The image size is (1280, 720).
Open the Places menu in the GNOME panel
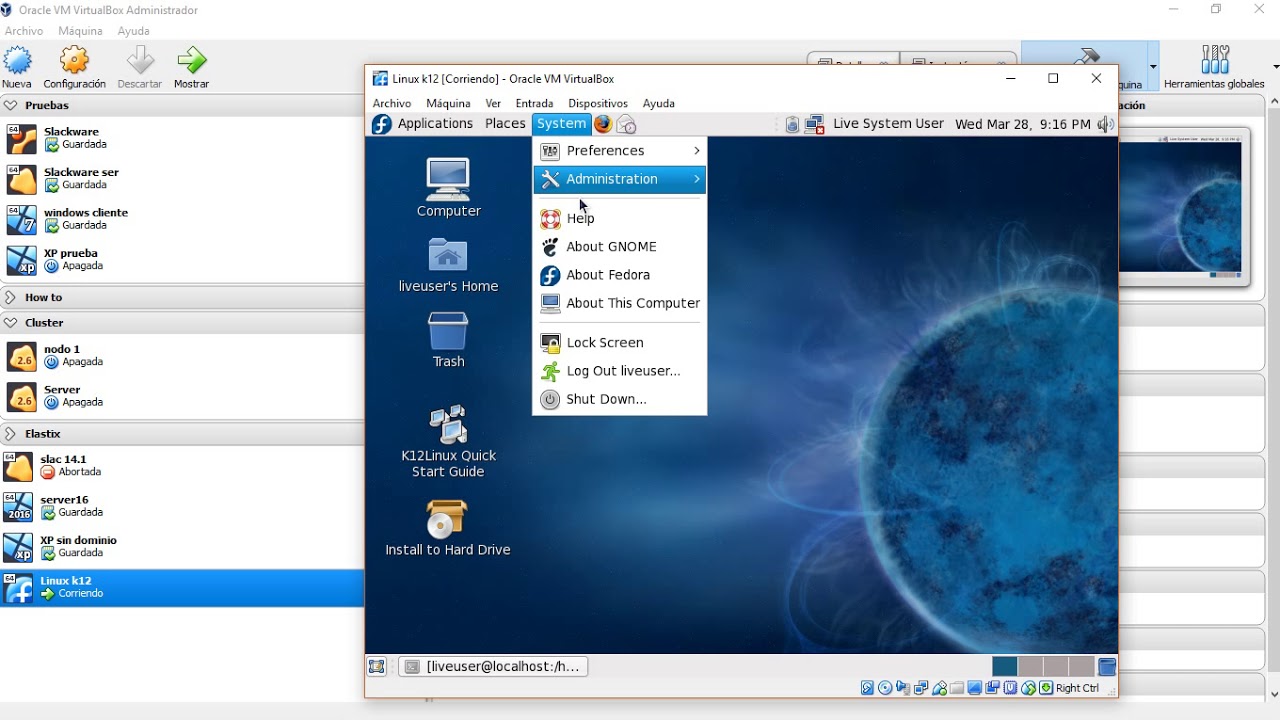[x=505, y=124]
